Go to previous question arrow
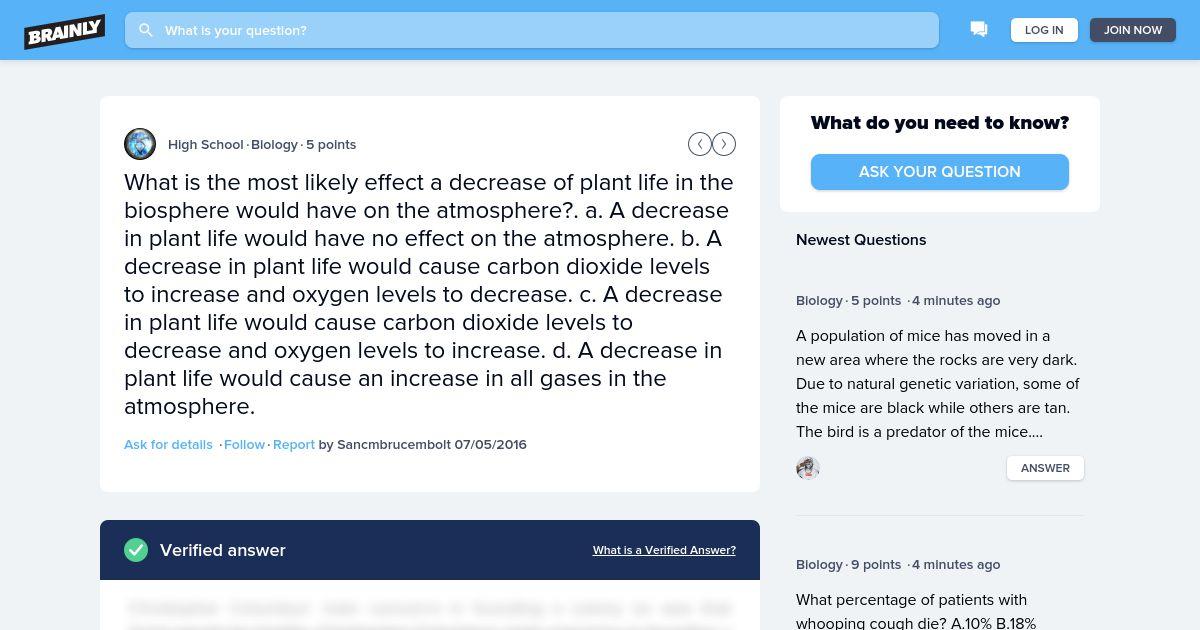This screenshot has width=1200, height=630. (x=700, y=144)
